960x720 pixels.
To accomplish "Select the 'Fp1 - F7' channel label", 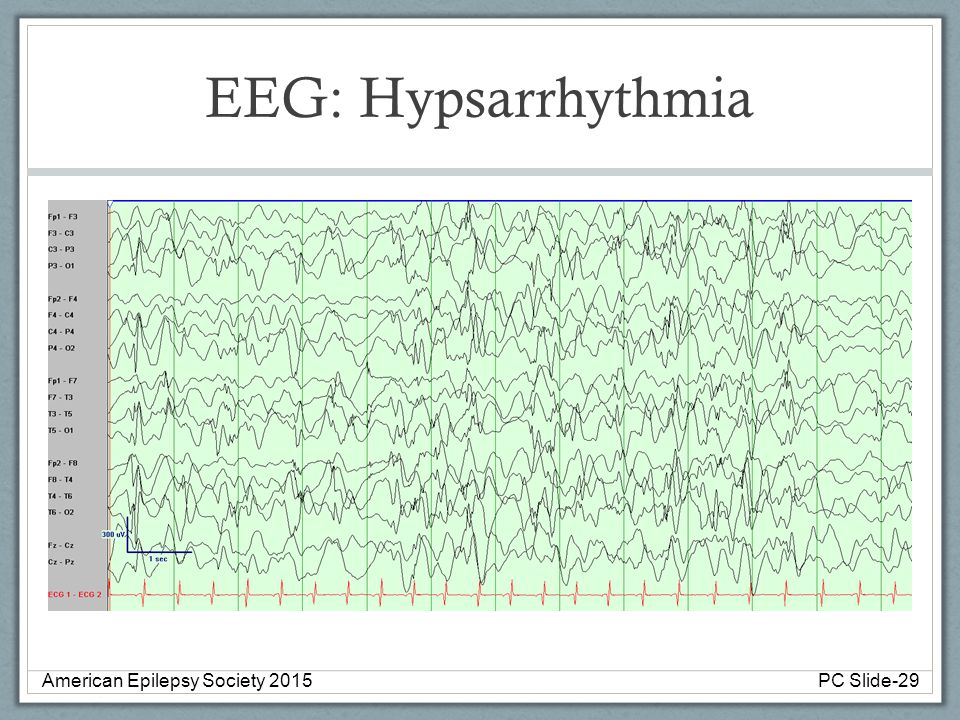I will tap(63, 381).
